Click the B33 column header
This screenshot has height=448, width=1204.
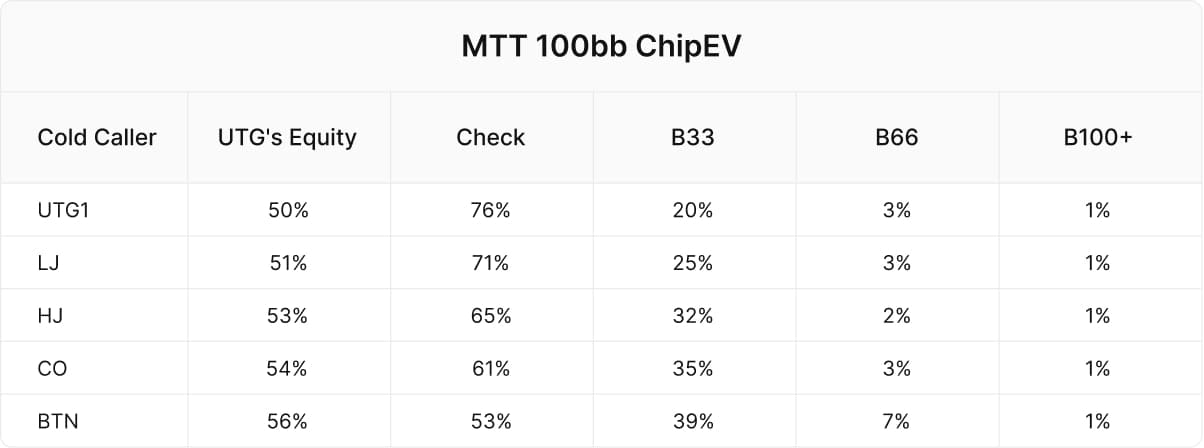(693, 138)
